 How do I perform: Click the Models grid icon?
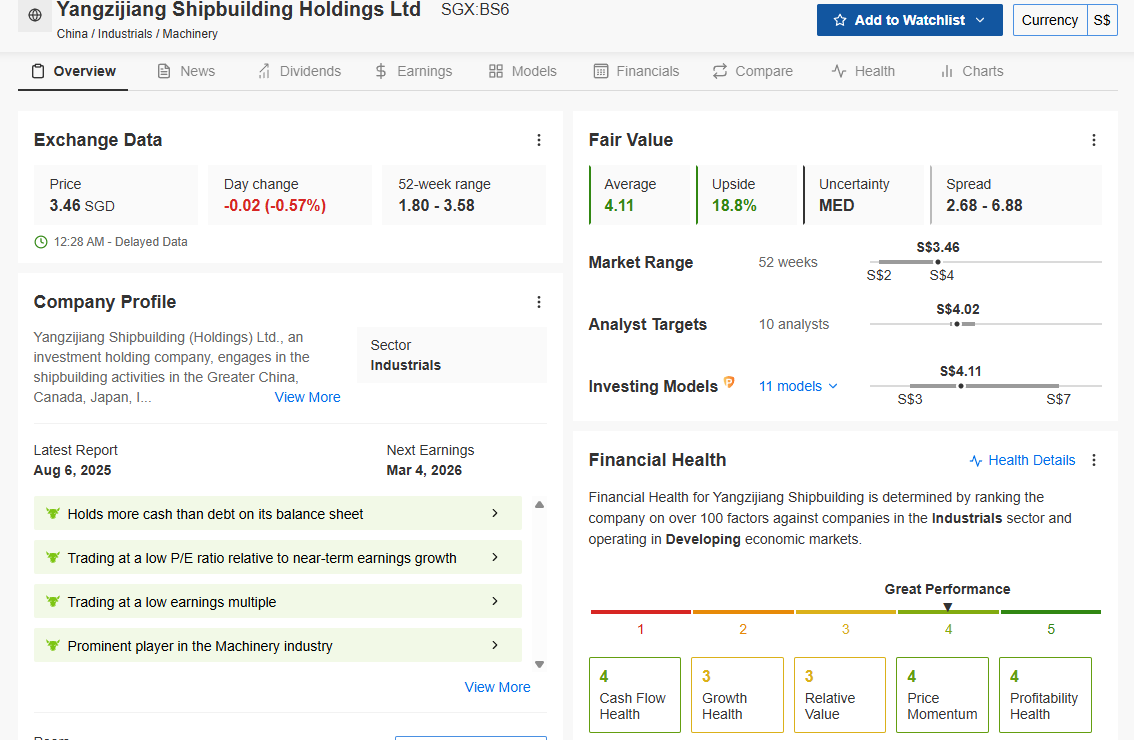tap(495, 71)
